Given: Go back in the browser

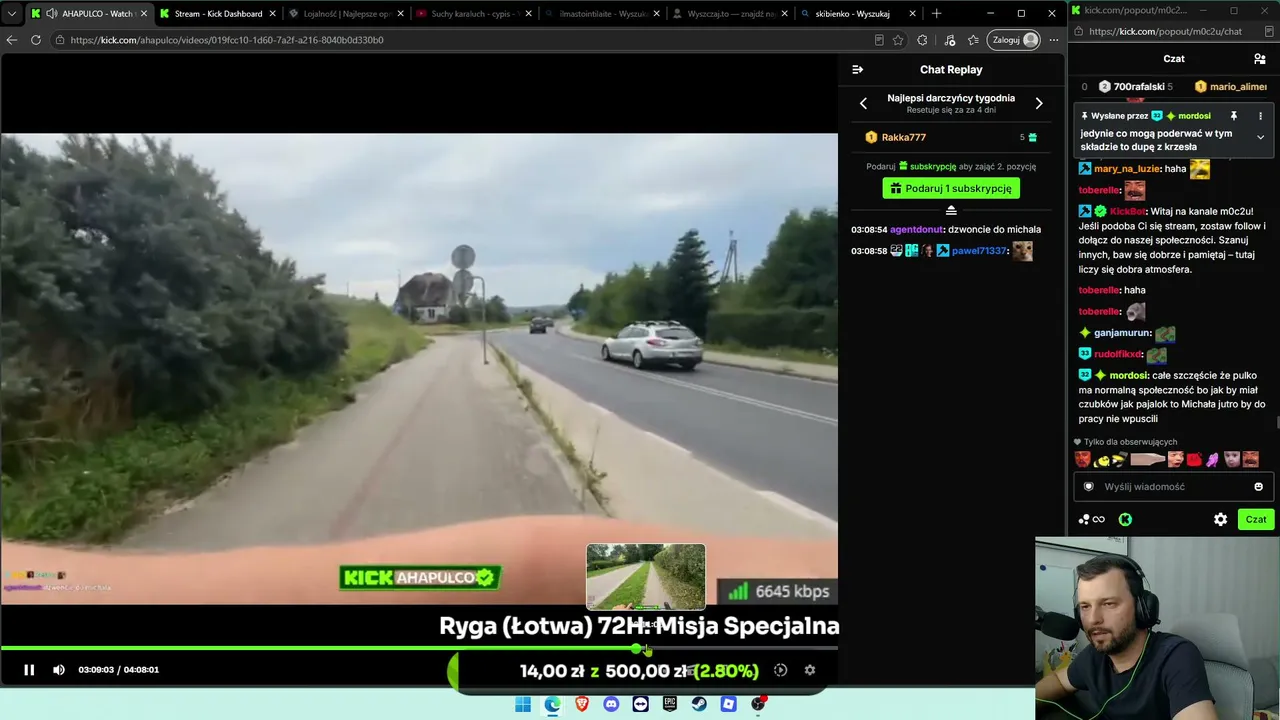Looking at the screenshot, I should 12,40.
